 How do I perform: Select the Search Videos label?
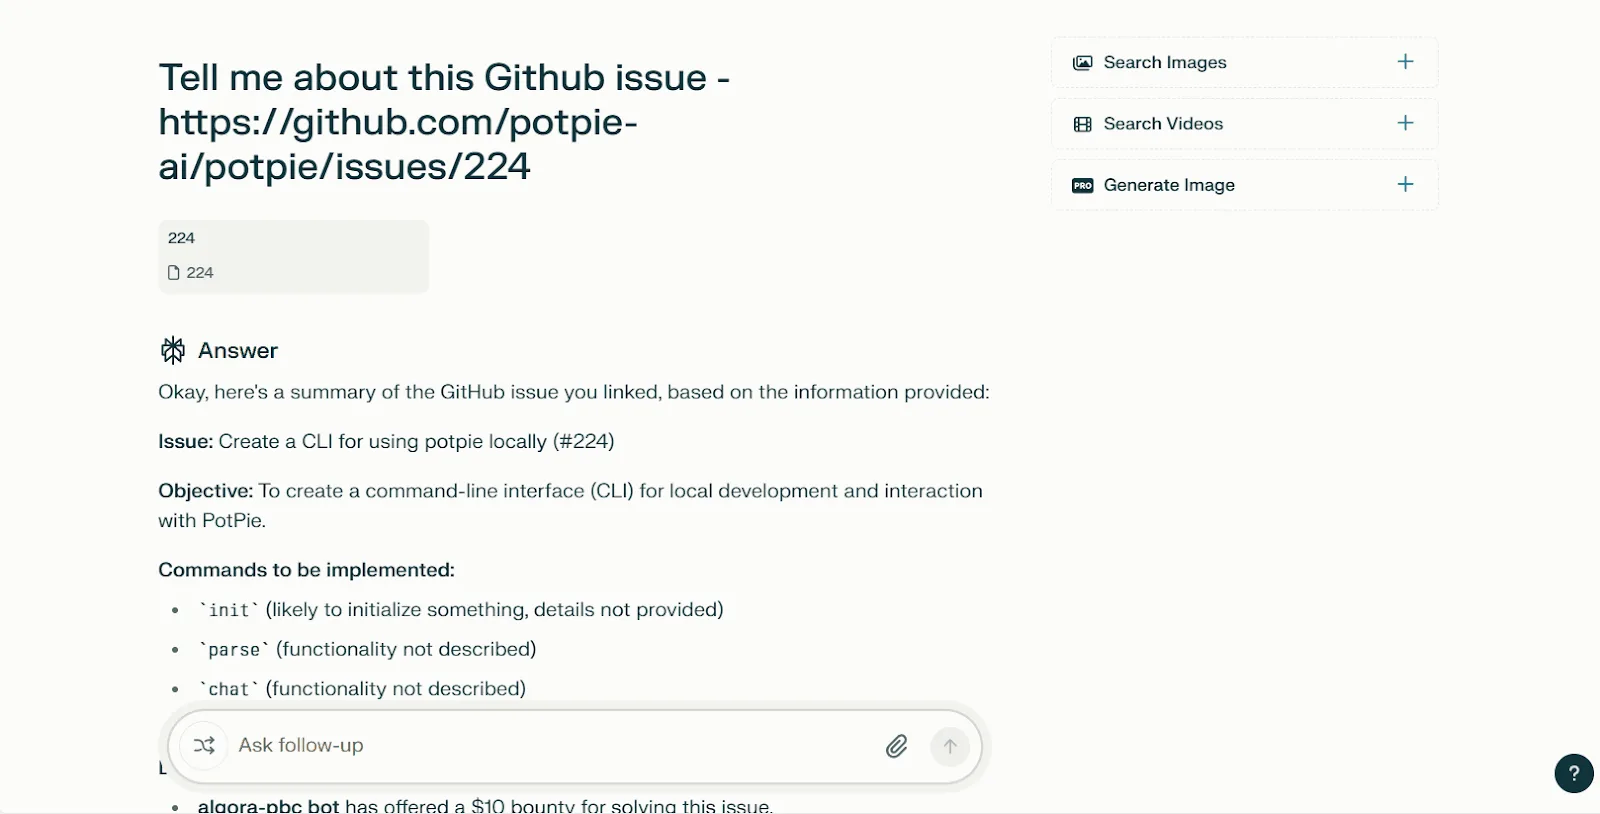[x=1163, y=124]
